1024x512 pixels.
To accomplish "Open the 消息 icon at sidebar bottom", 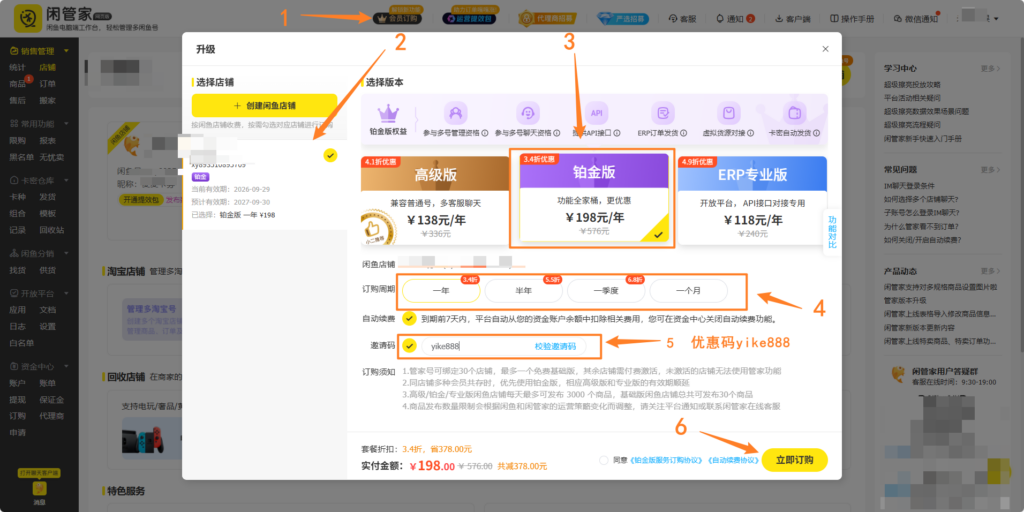I will tap(39, 490).
